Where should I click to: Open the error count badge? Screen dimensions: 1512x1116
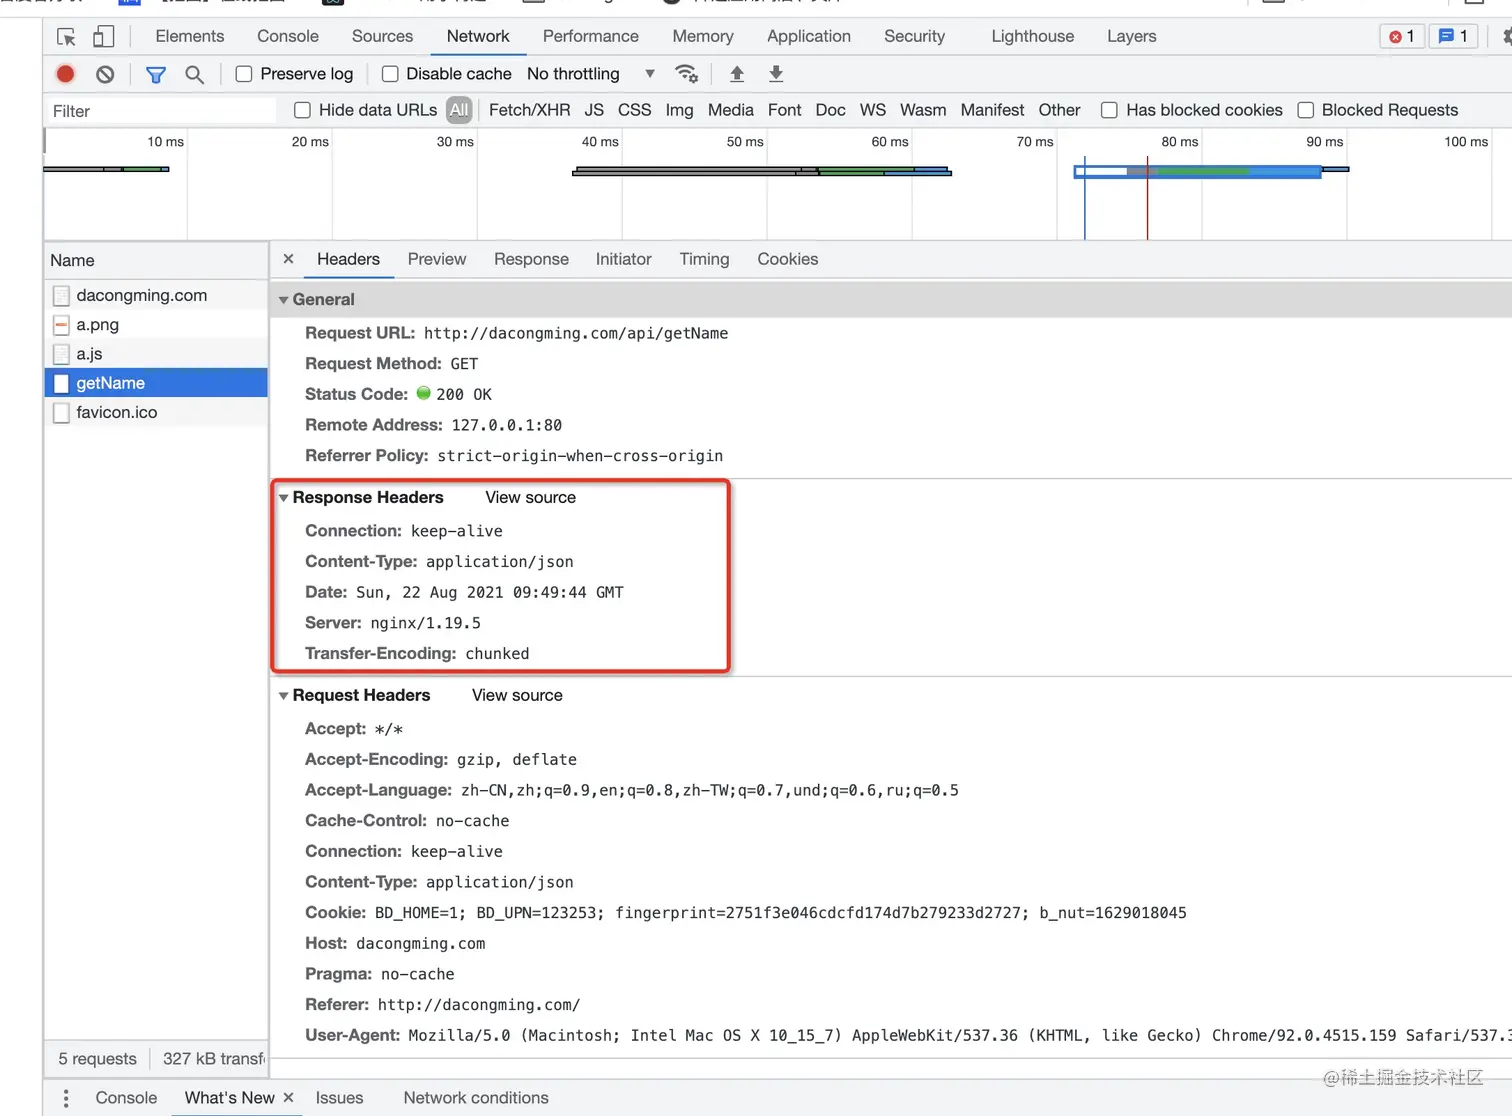[x=1402, y=36]
